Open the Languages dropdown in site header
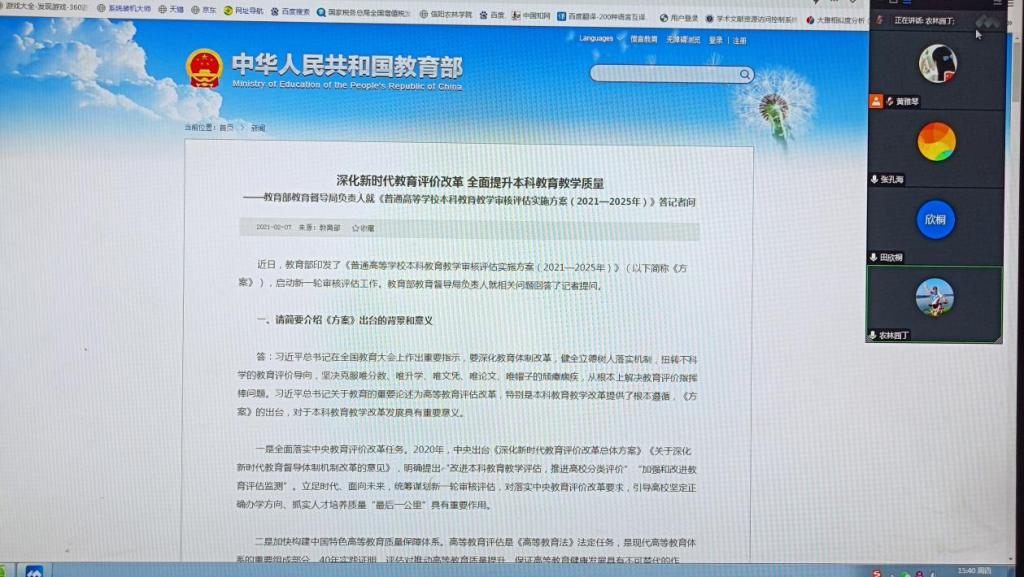The image size is (1024, 577). coord(598,38)
